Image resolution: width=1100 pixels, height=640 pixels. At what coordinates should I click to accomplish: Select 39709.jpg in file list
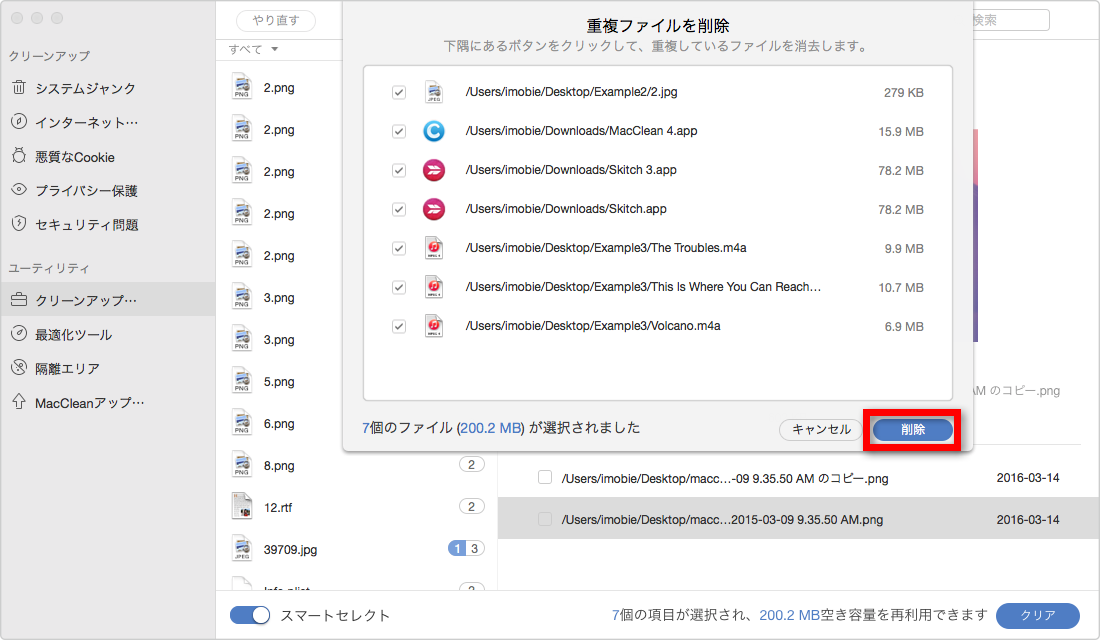[x=357, y=549]
